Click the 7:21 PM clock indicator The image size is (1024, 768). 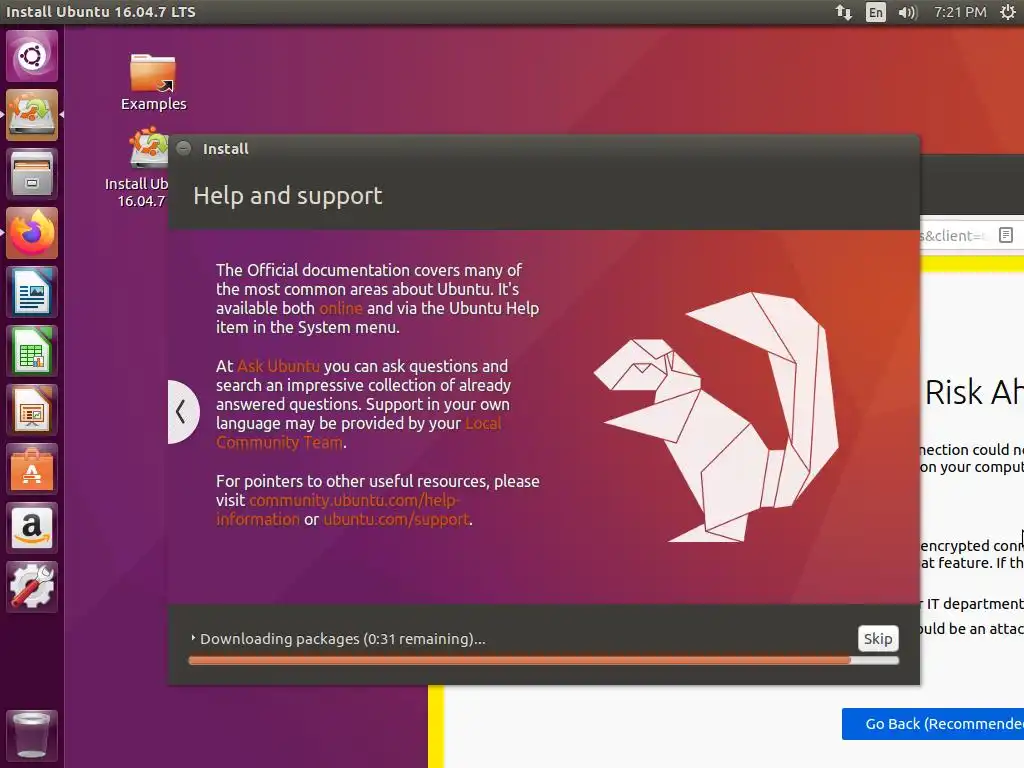(960, 12)
